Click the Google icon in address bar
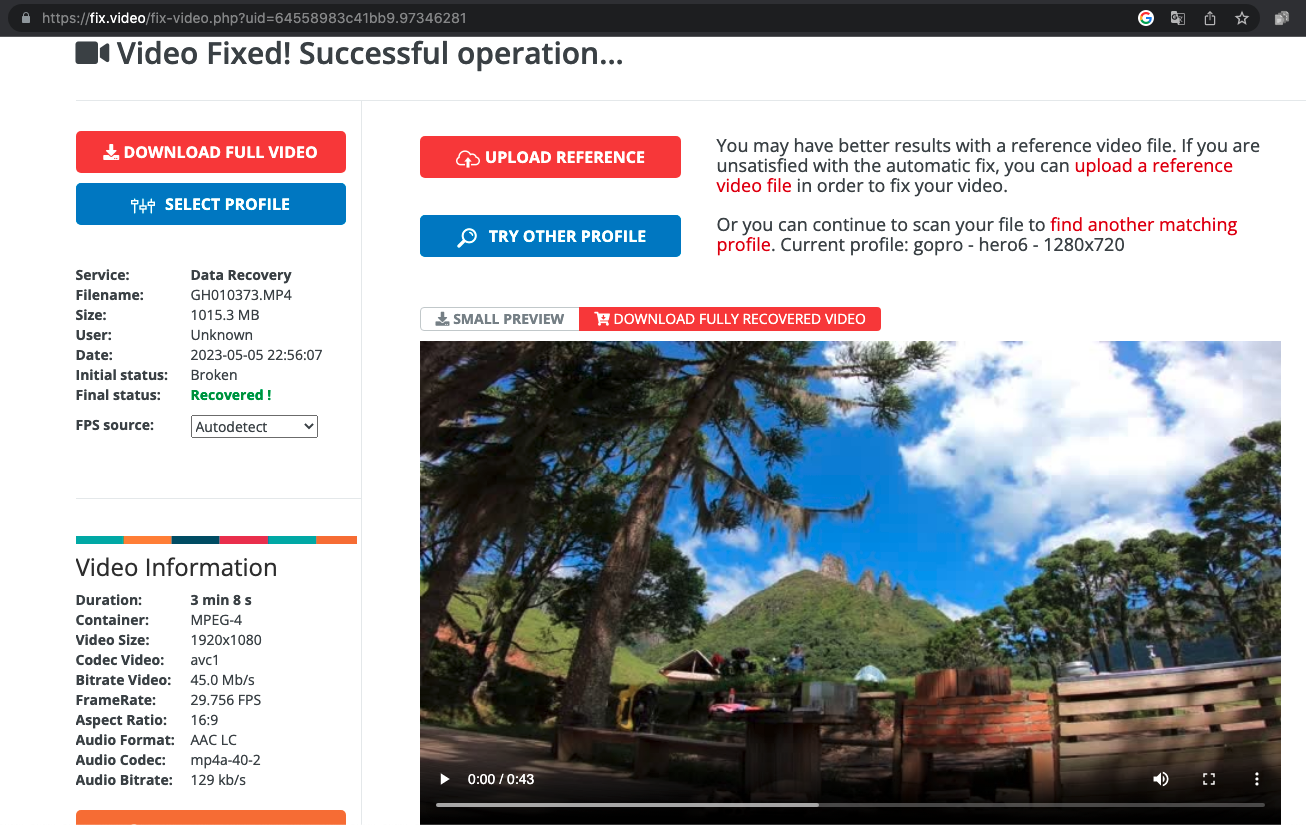This screenshot has width=1306, height=825. pyautogui.click(x=1146, y=18)
